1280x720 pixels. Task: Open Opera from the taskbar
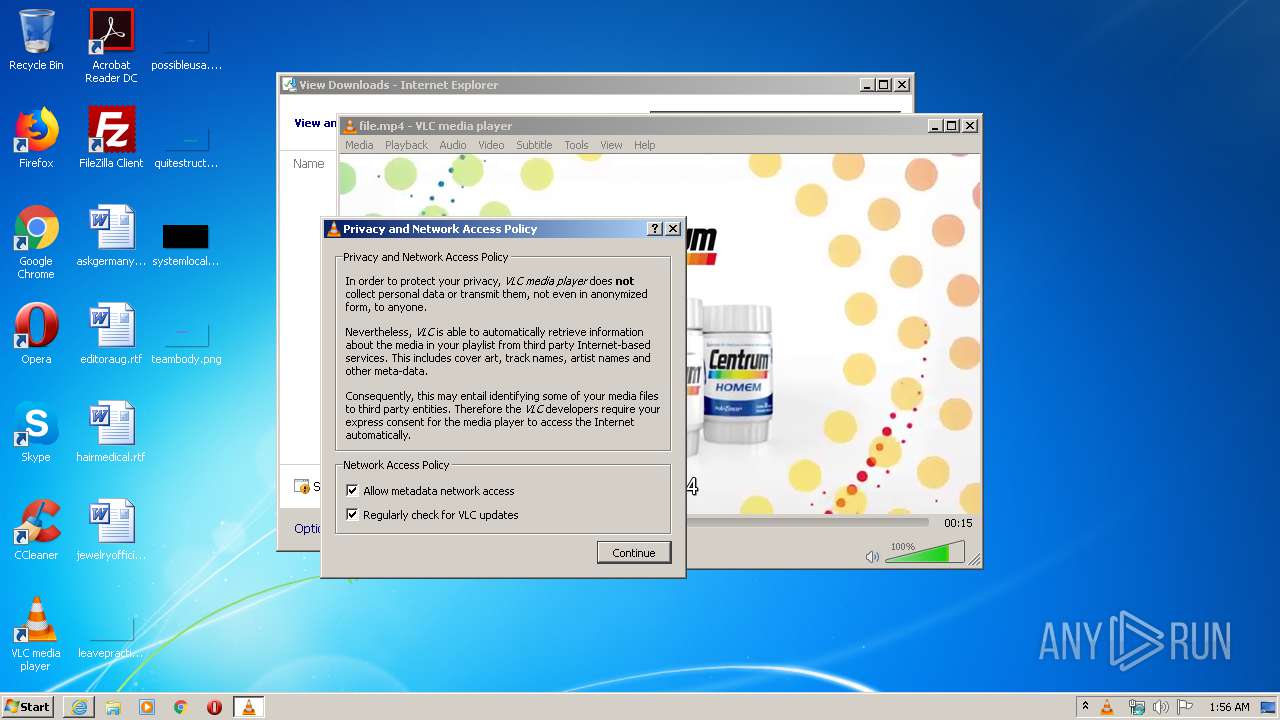[x=214, y=707]
